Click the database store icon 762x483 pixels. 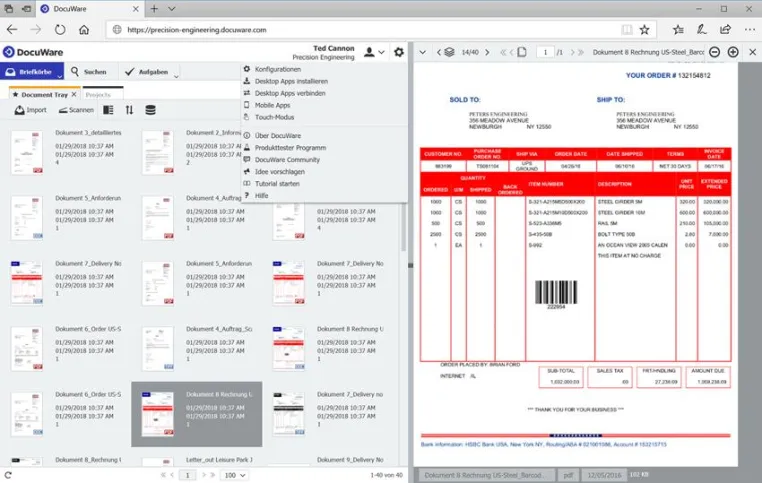pos(151,110)
